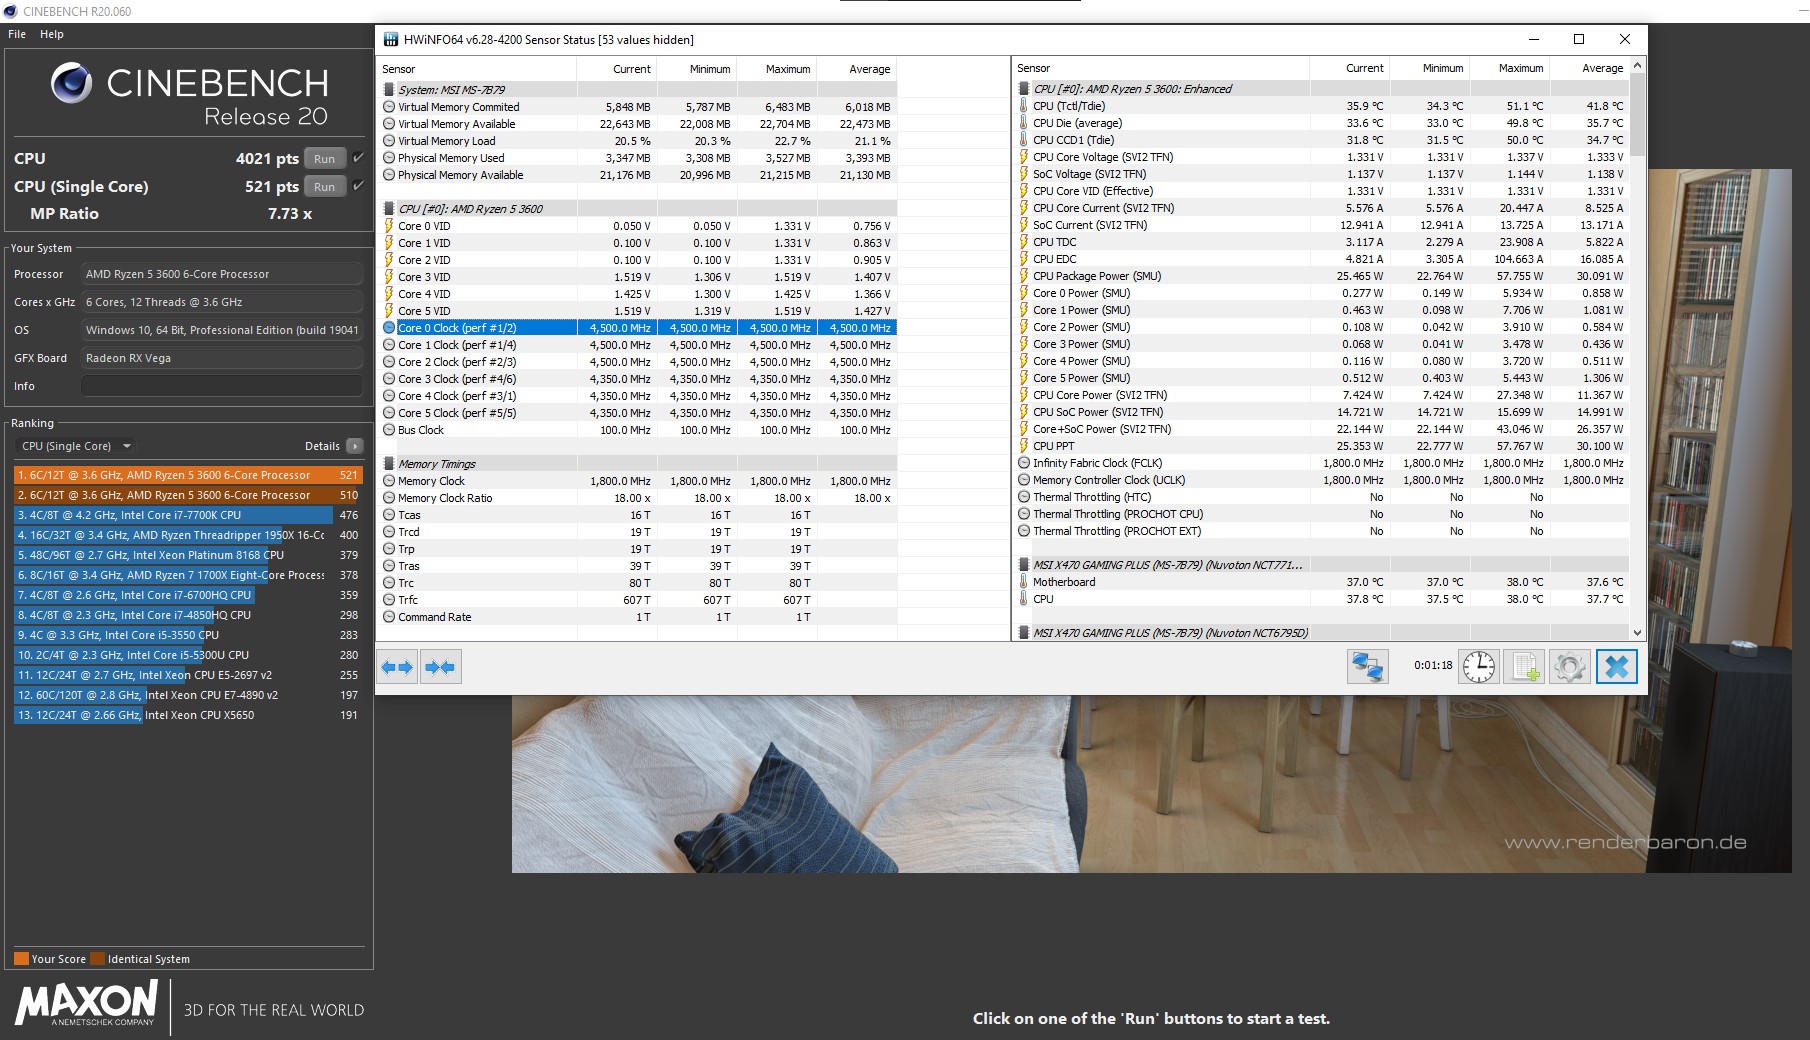The image size is (1810, 1040).
Task: Click the Info input field in Your System
Action: [222, 386]
